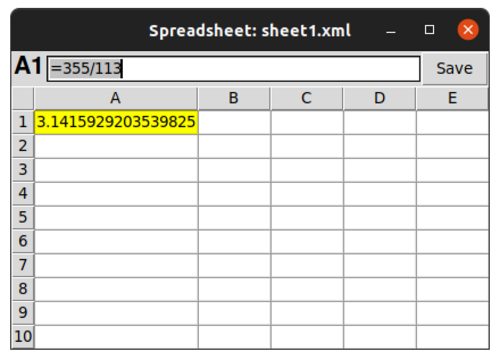Click the formula input field containing =355/113
This screenshot has width=500, height=360.
click(x=233, y=69)
